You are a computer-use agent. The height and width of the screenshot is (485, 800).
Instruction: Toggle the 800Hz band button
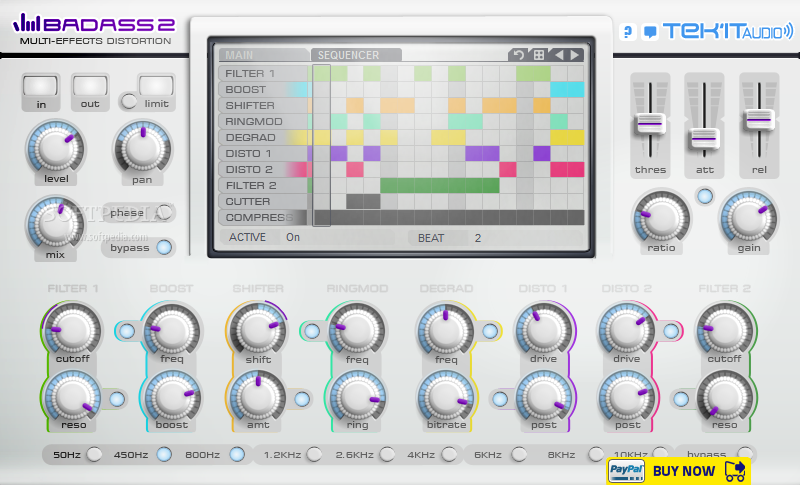coord(237,454)
